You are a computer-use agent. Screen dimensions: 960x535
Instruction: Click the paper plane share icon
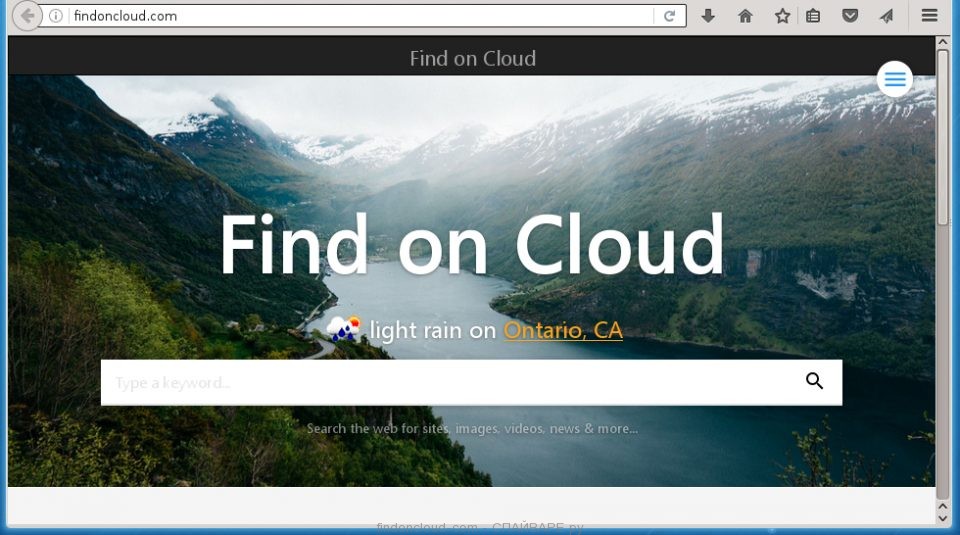pyautogui.click(x=886, y=16)
